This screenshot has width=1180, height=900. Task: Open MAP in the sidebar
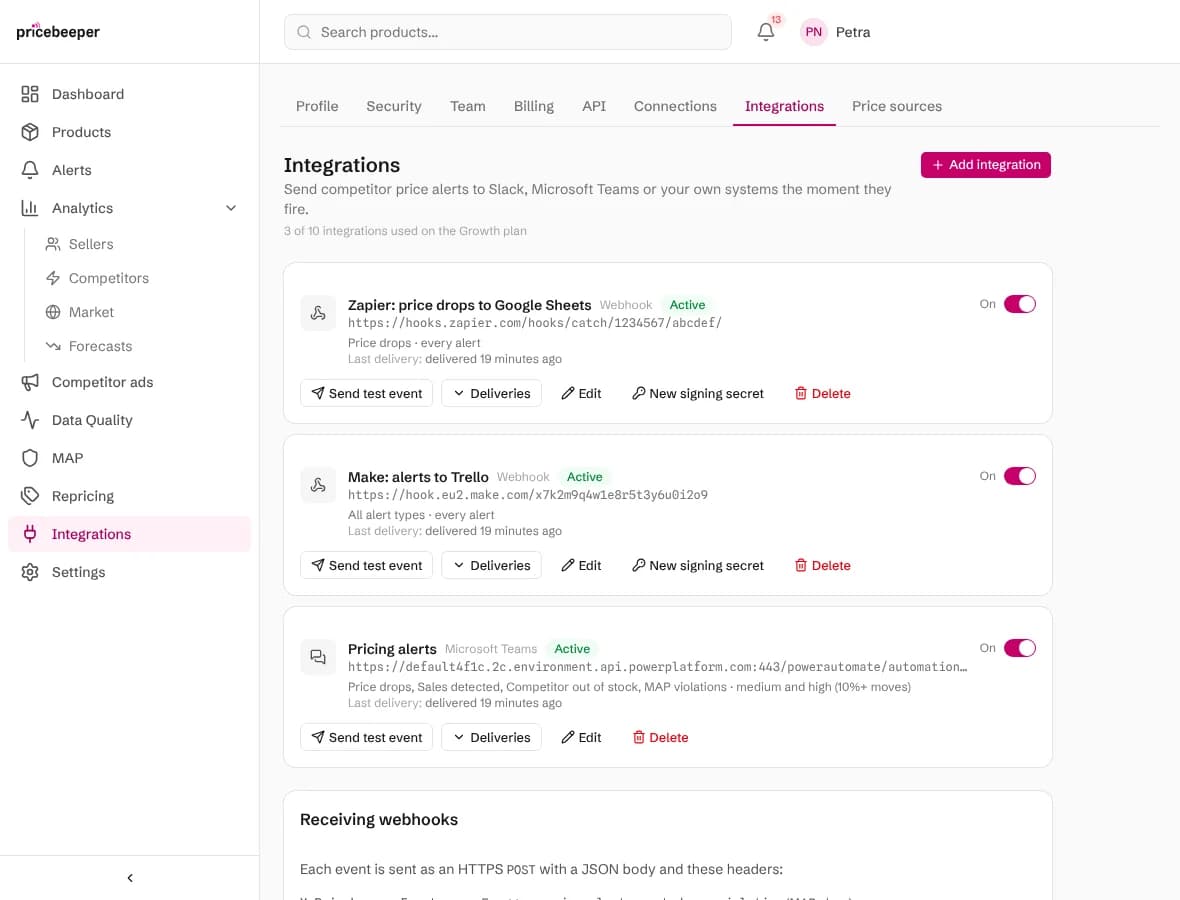(x=129, y=458)
